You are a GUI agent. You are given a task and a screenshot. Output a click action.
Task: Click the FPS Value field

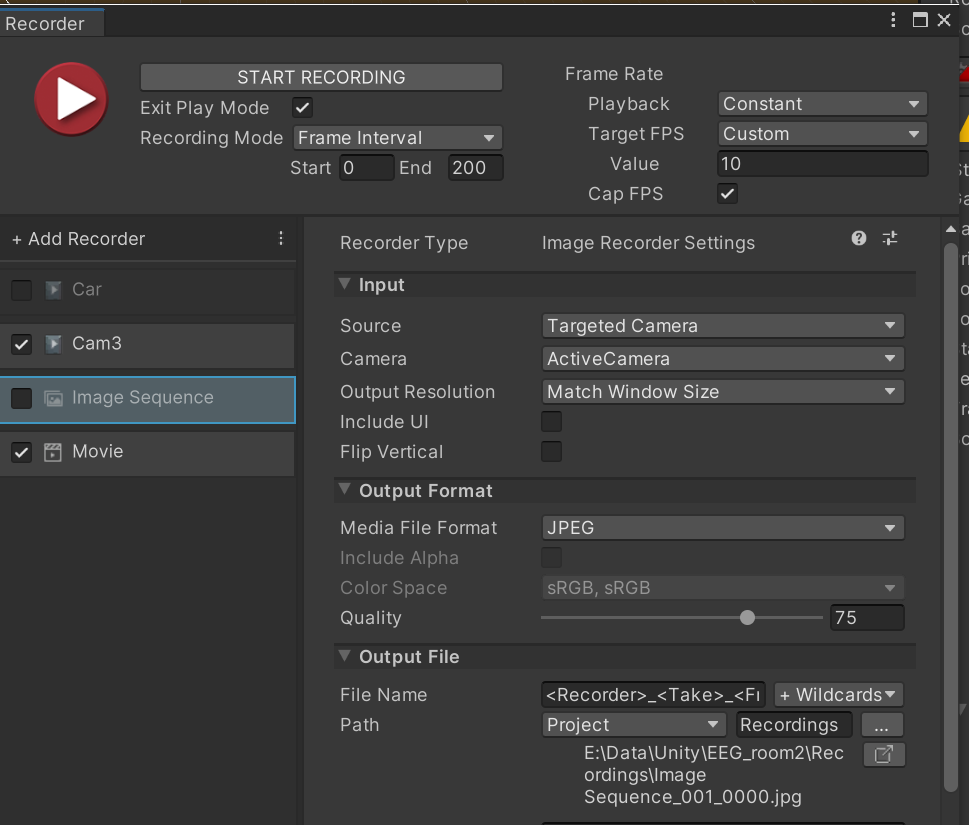(823, 164)
